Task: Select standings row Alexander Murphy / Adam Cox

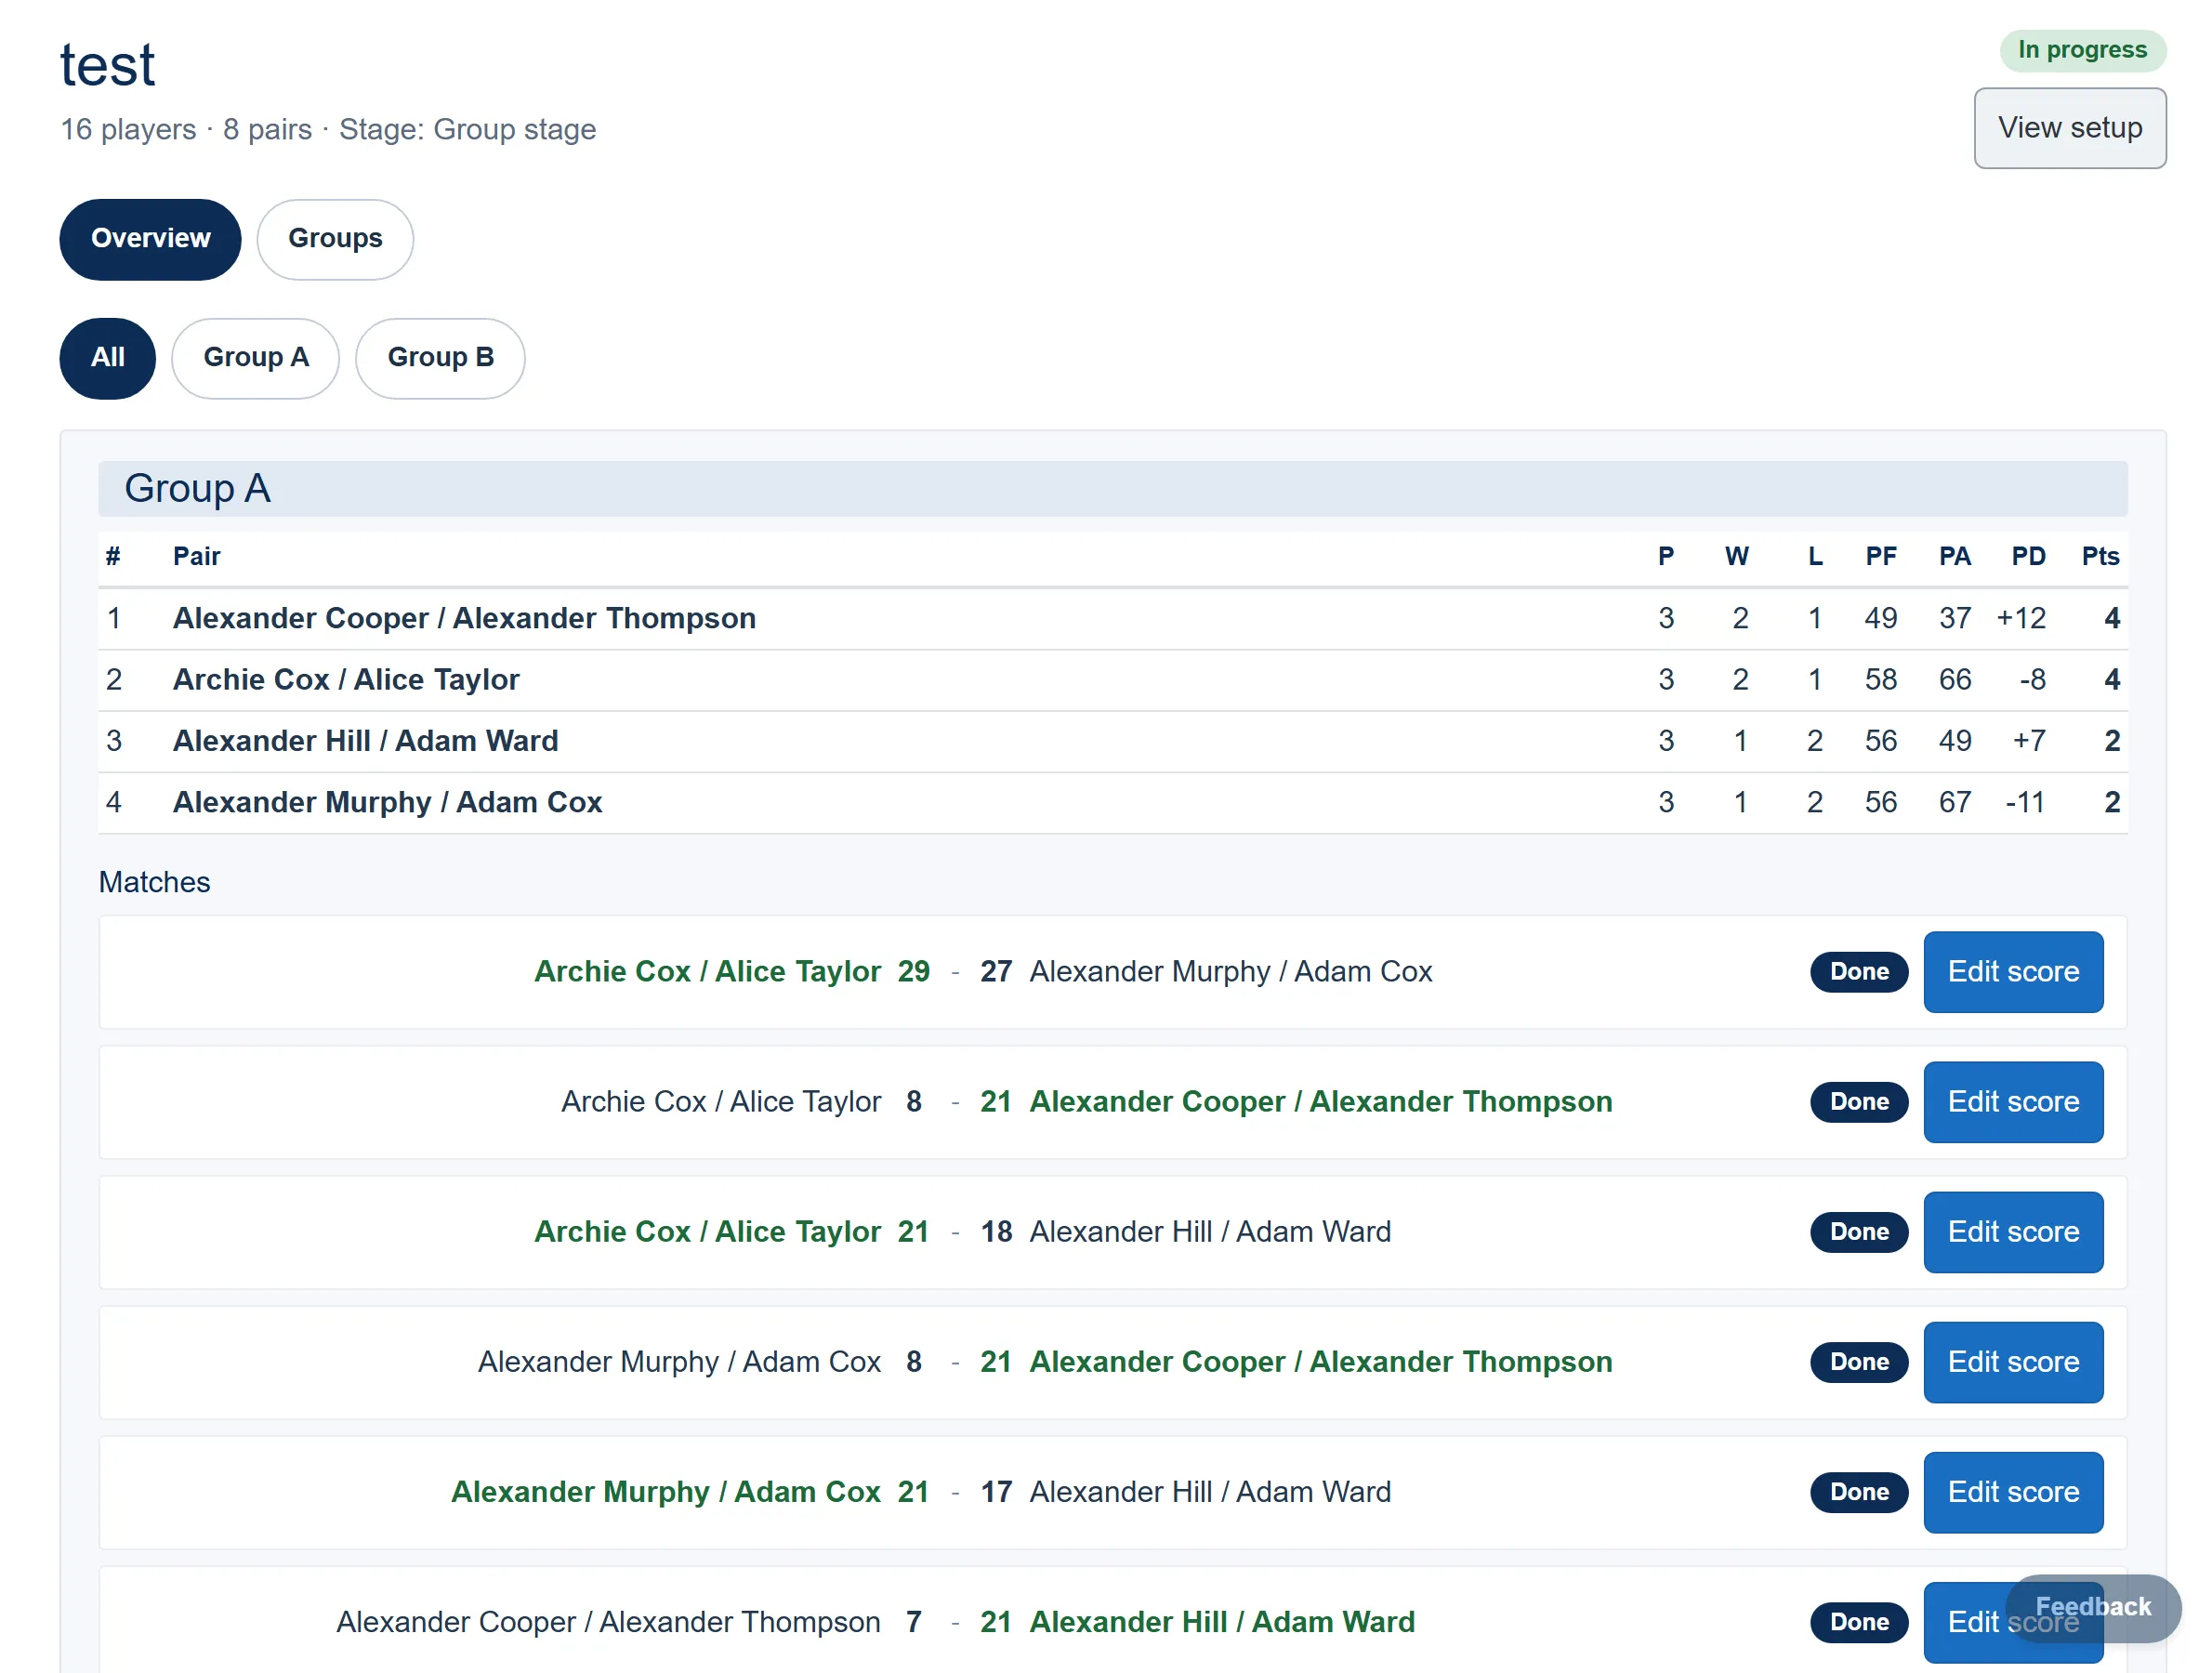Action: click(x=1112, y=802)
